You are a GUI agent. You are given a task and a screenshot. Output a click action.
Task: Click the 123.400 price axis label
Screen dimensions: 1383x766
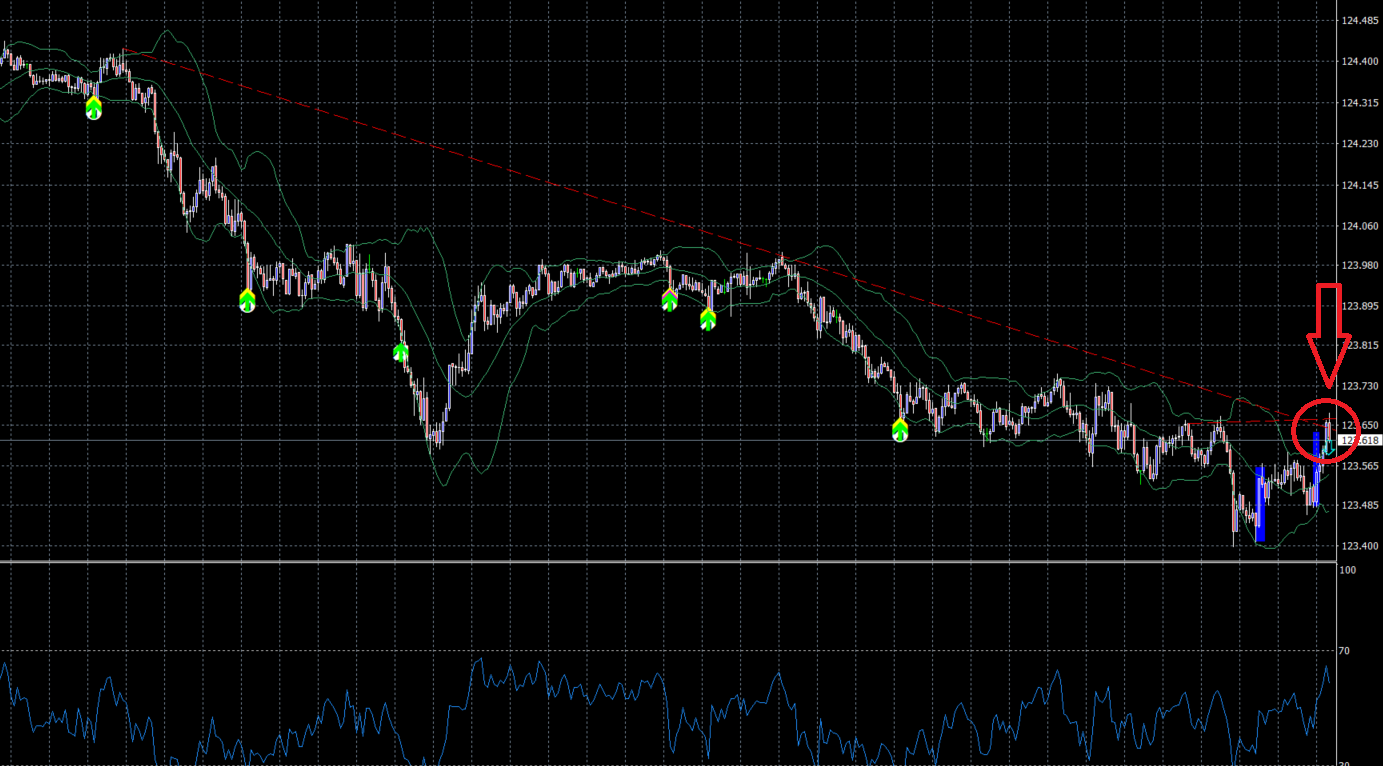pyautogui.click(x=1361, y=546)
